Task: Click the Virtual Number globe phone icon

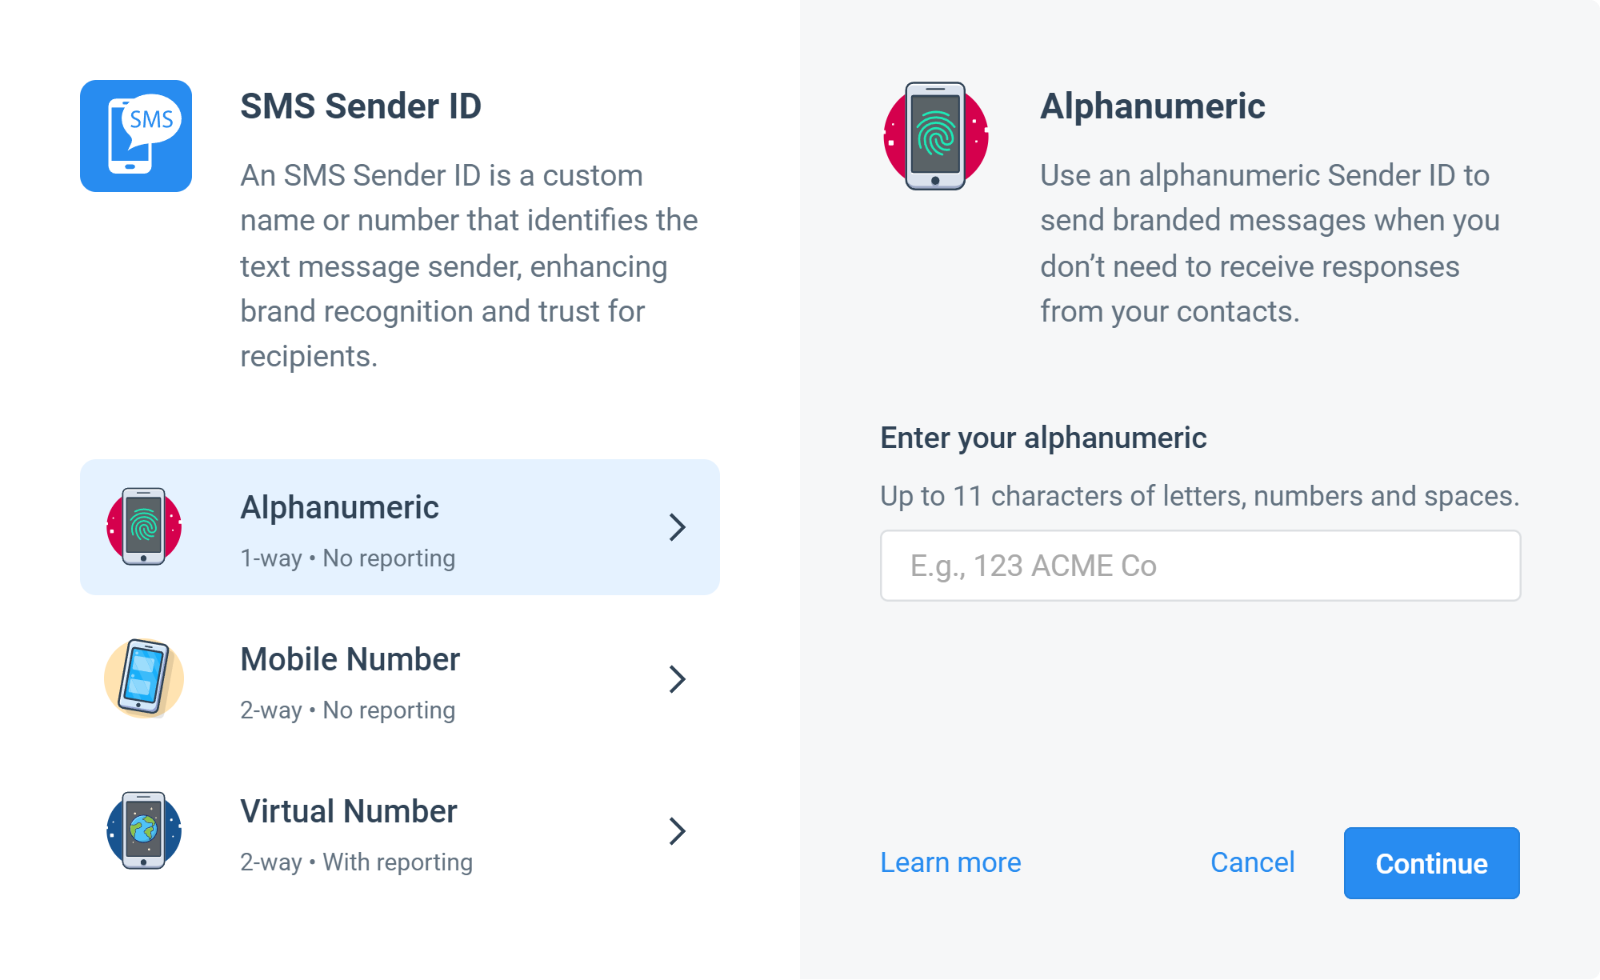Action: coord(144,831)
